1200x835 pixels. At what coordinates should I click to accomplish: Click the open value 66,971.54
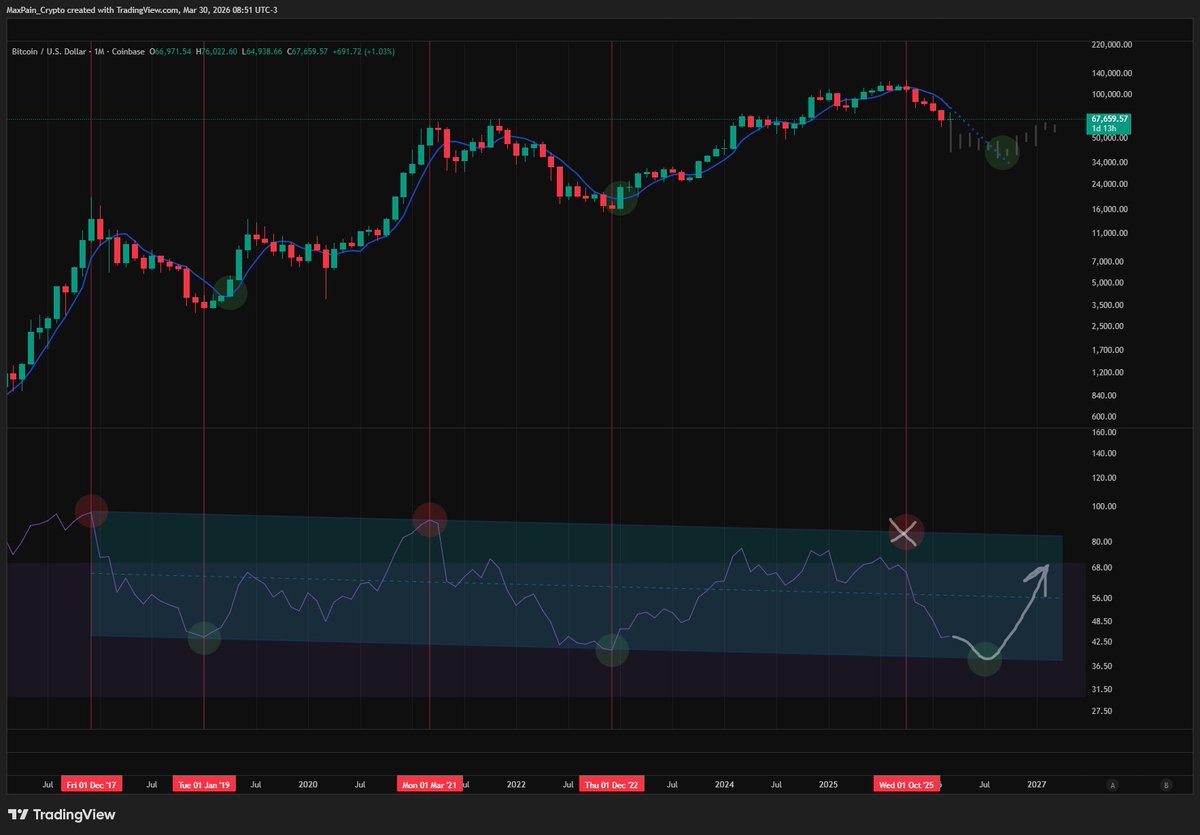pyautogui.click(x=171, y=50)
